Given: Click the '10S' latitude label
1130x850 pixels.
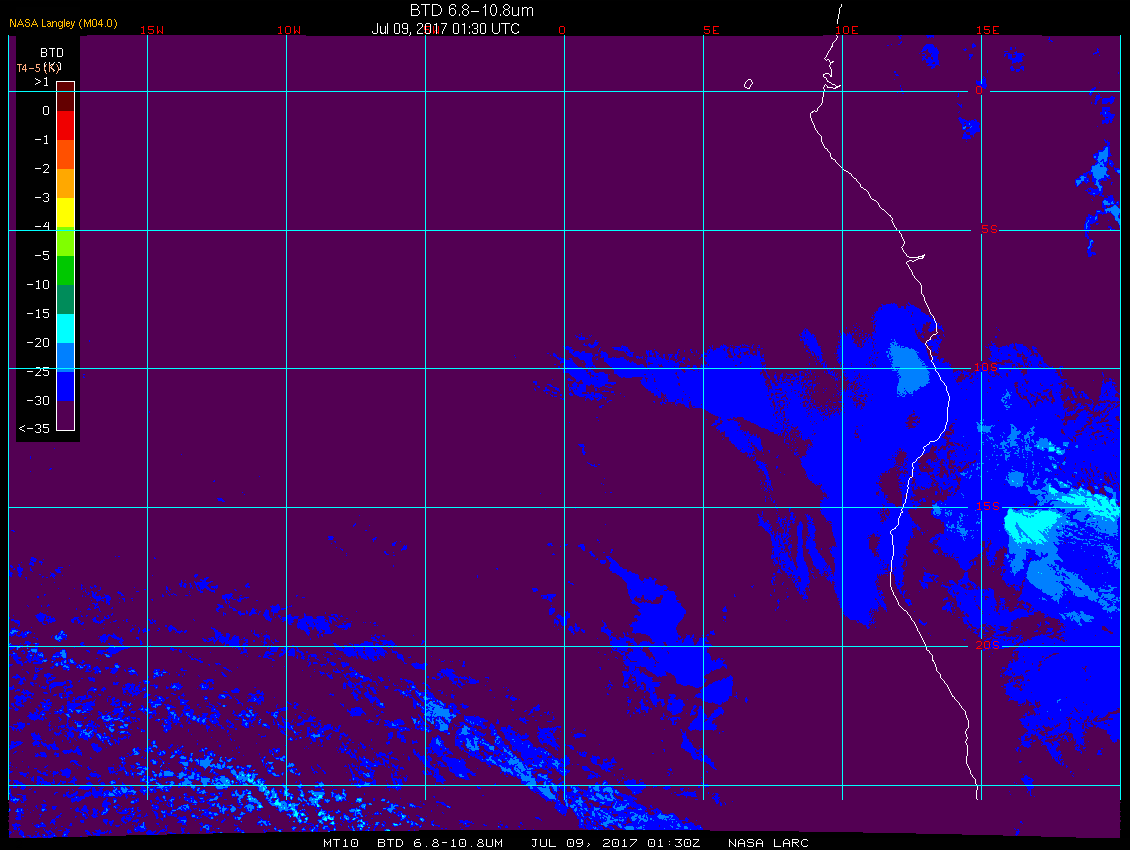Looking at the screenshot, I should tap(986, 368).
